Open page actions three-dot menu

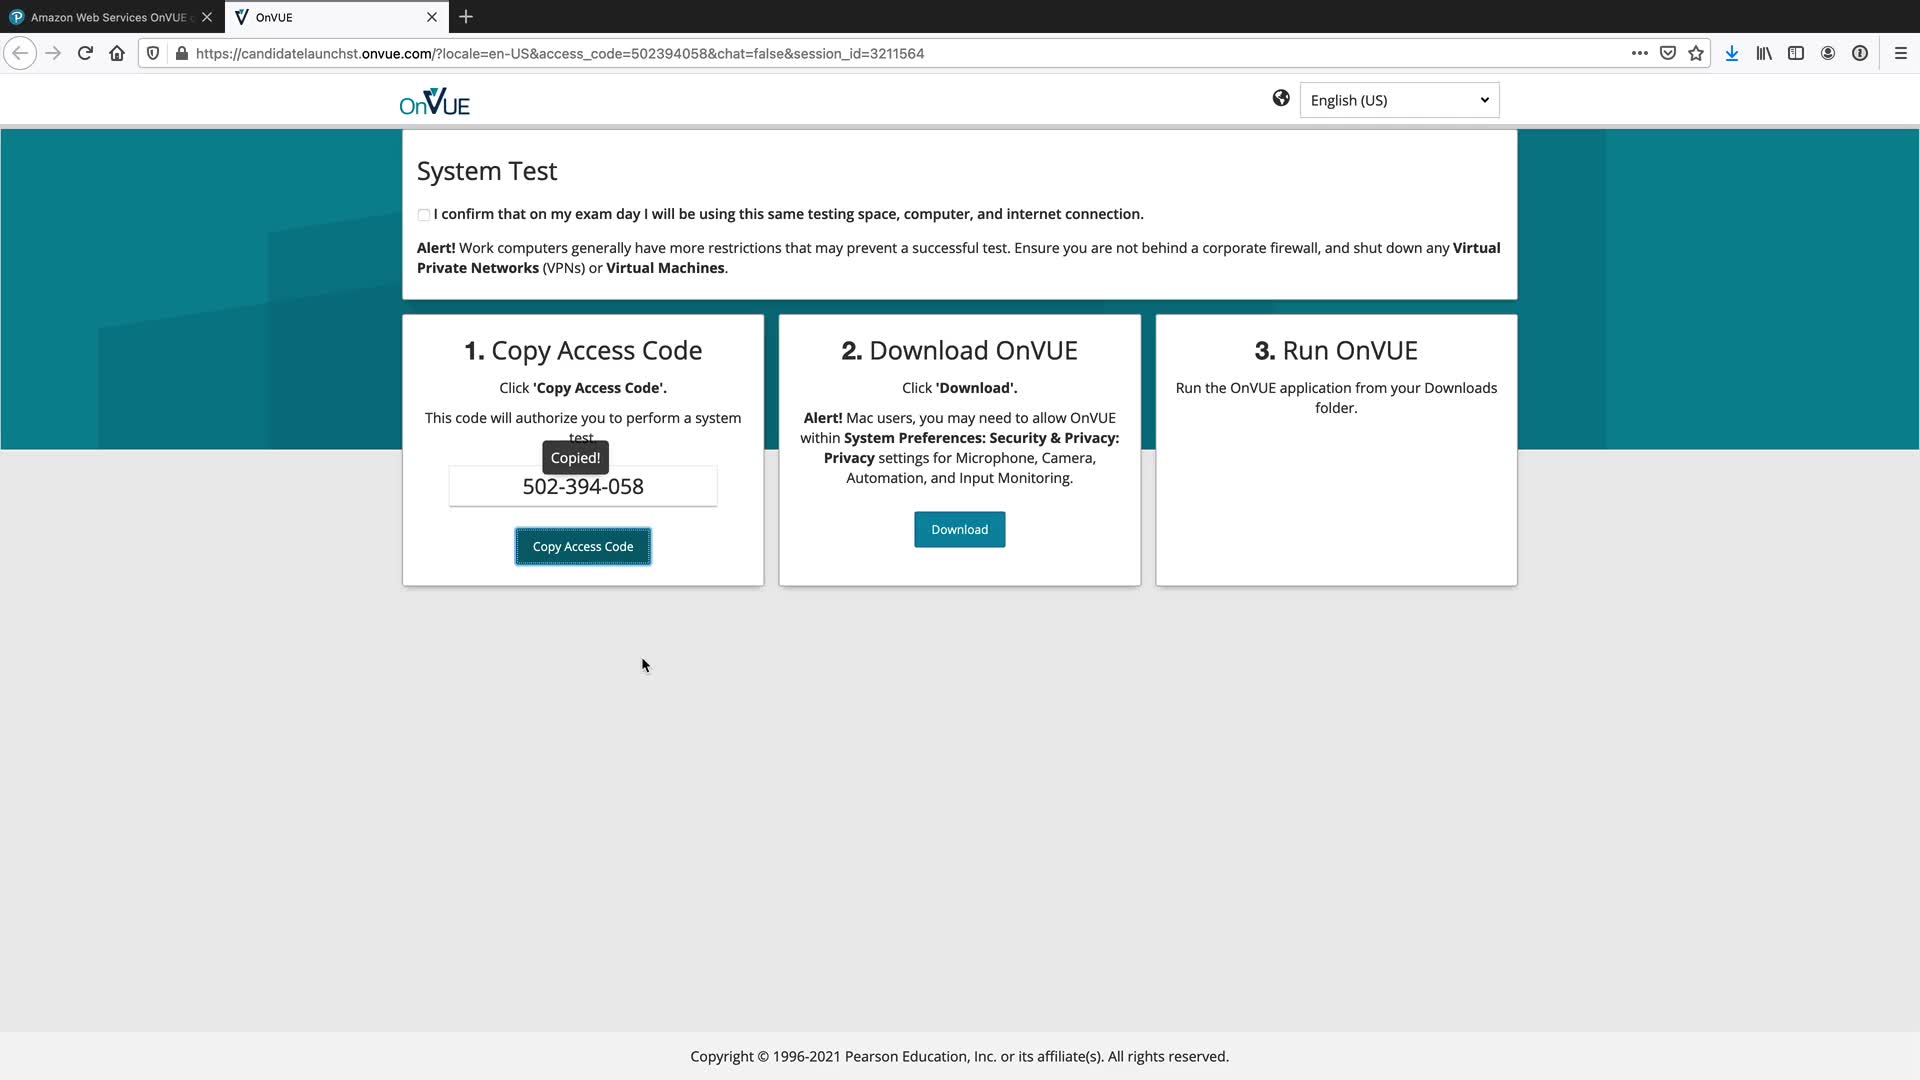point(1640,53)
